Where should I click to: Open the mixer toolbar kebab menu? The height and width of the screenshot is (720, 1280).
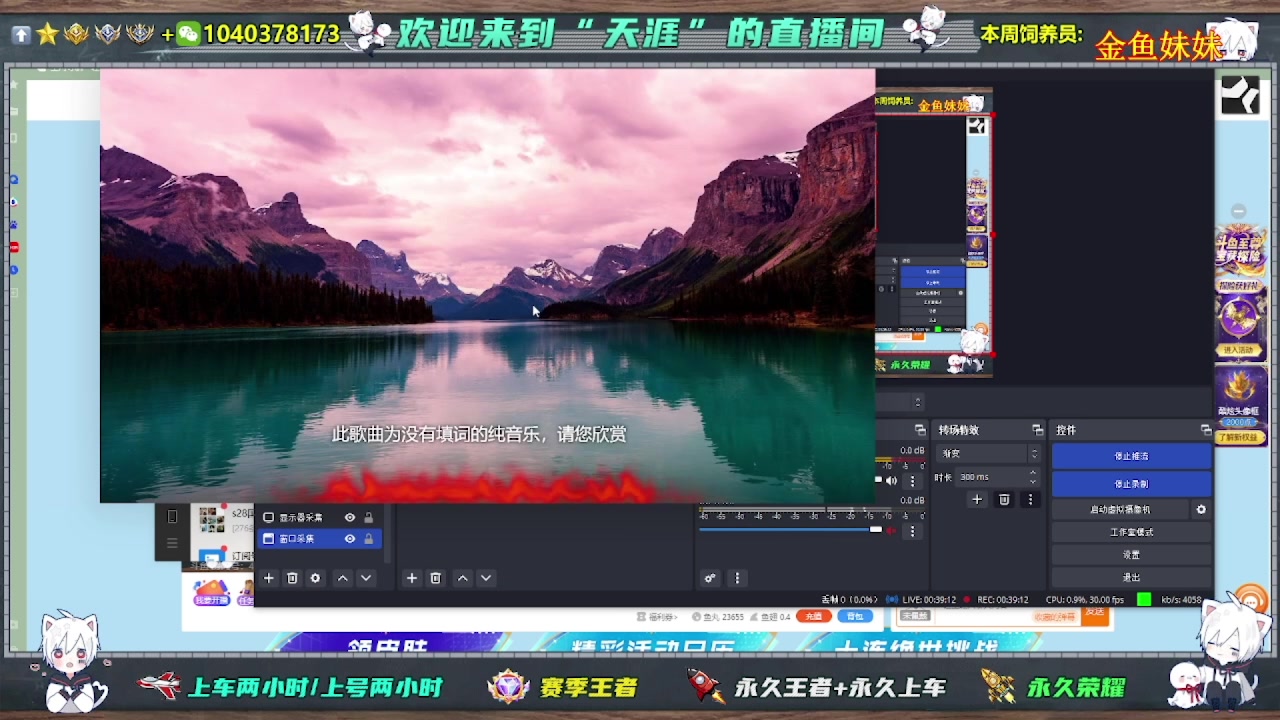click(737, 578)
